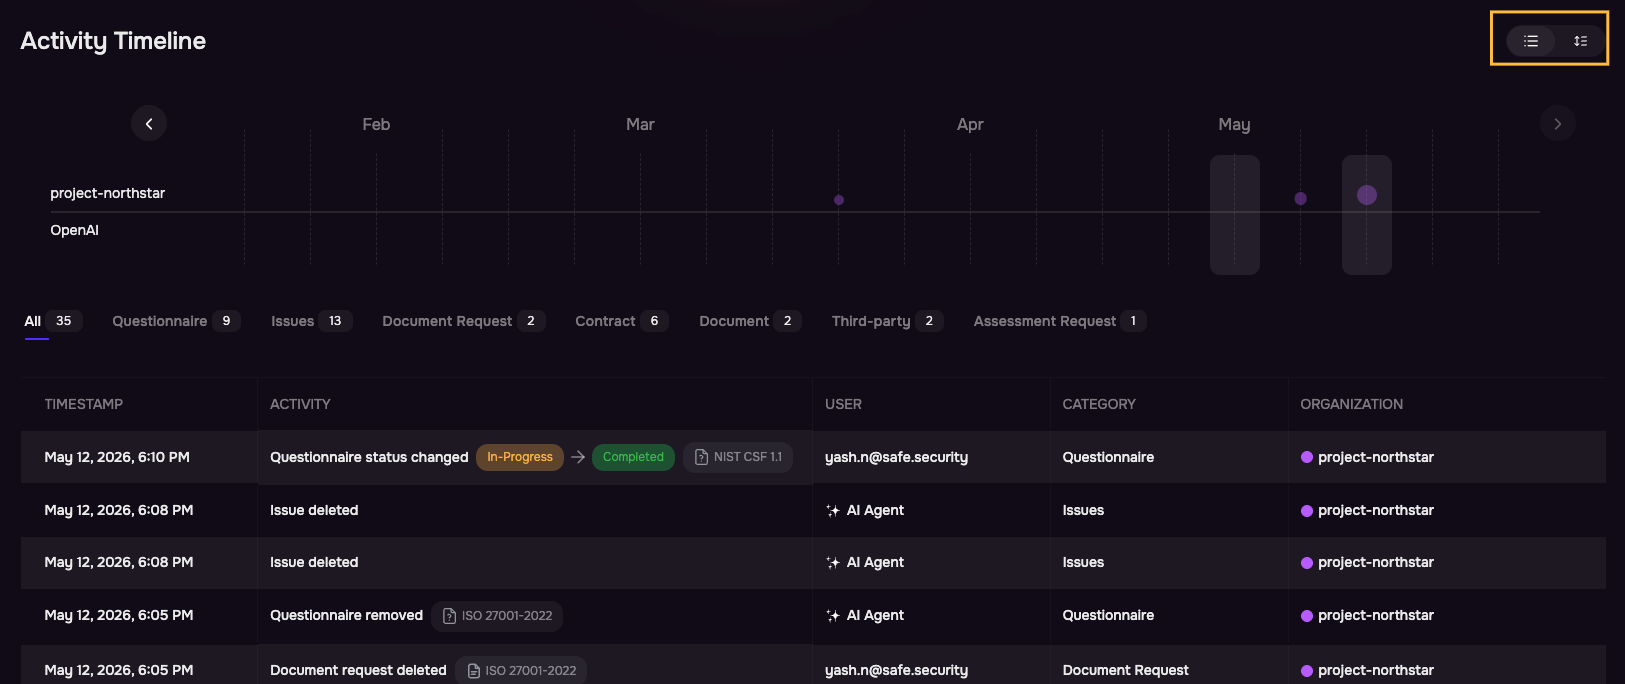Click project-northstar purple dot in first row
1625x684 pixels.
(x=1307, y=458)
